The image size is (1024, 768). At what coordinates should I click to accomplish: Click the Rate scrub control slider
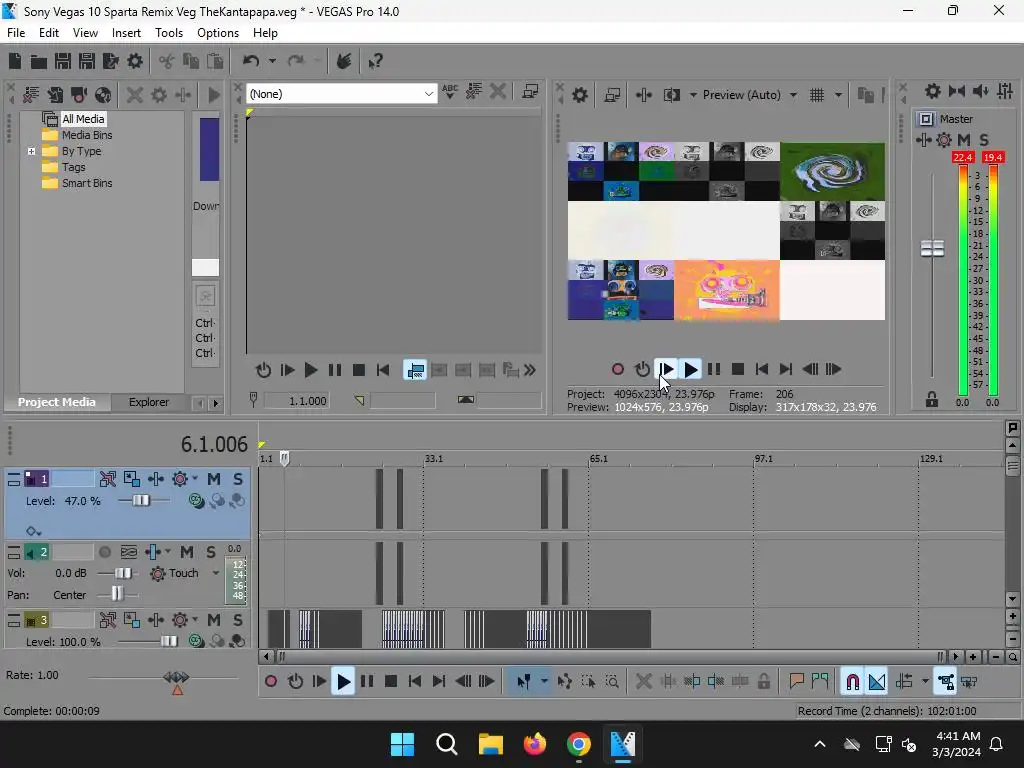point(176,677)
